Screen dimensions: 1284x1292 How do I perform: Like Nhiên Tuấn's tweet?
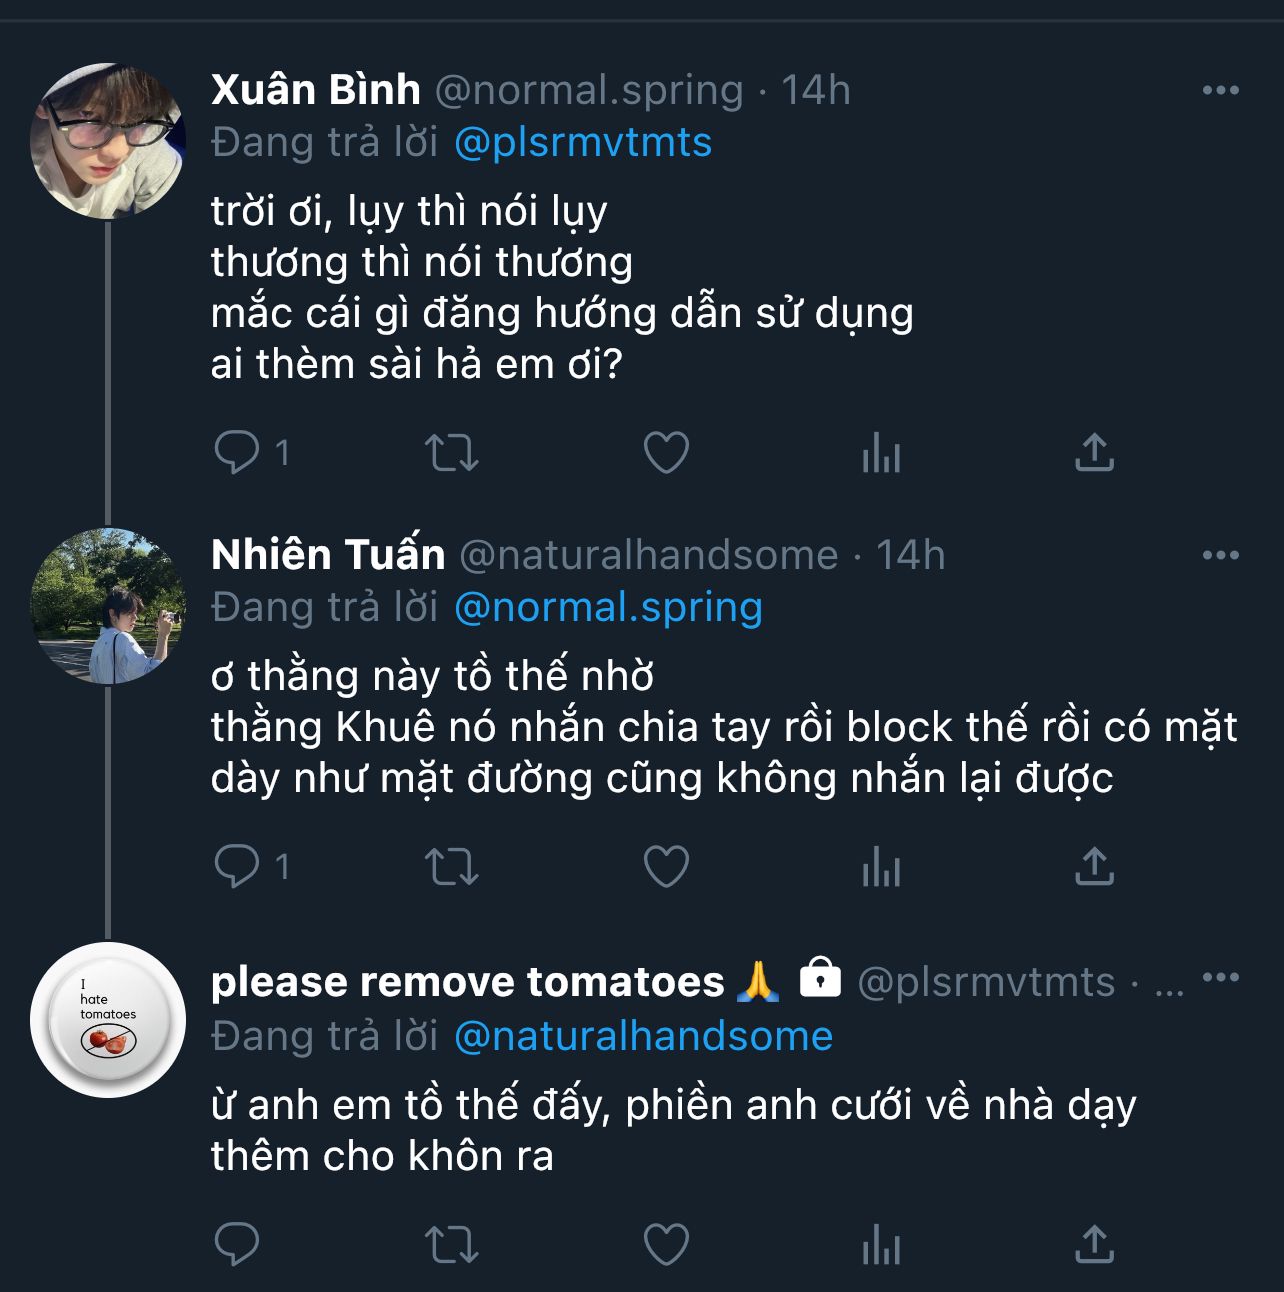(x=666, y=866)
